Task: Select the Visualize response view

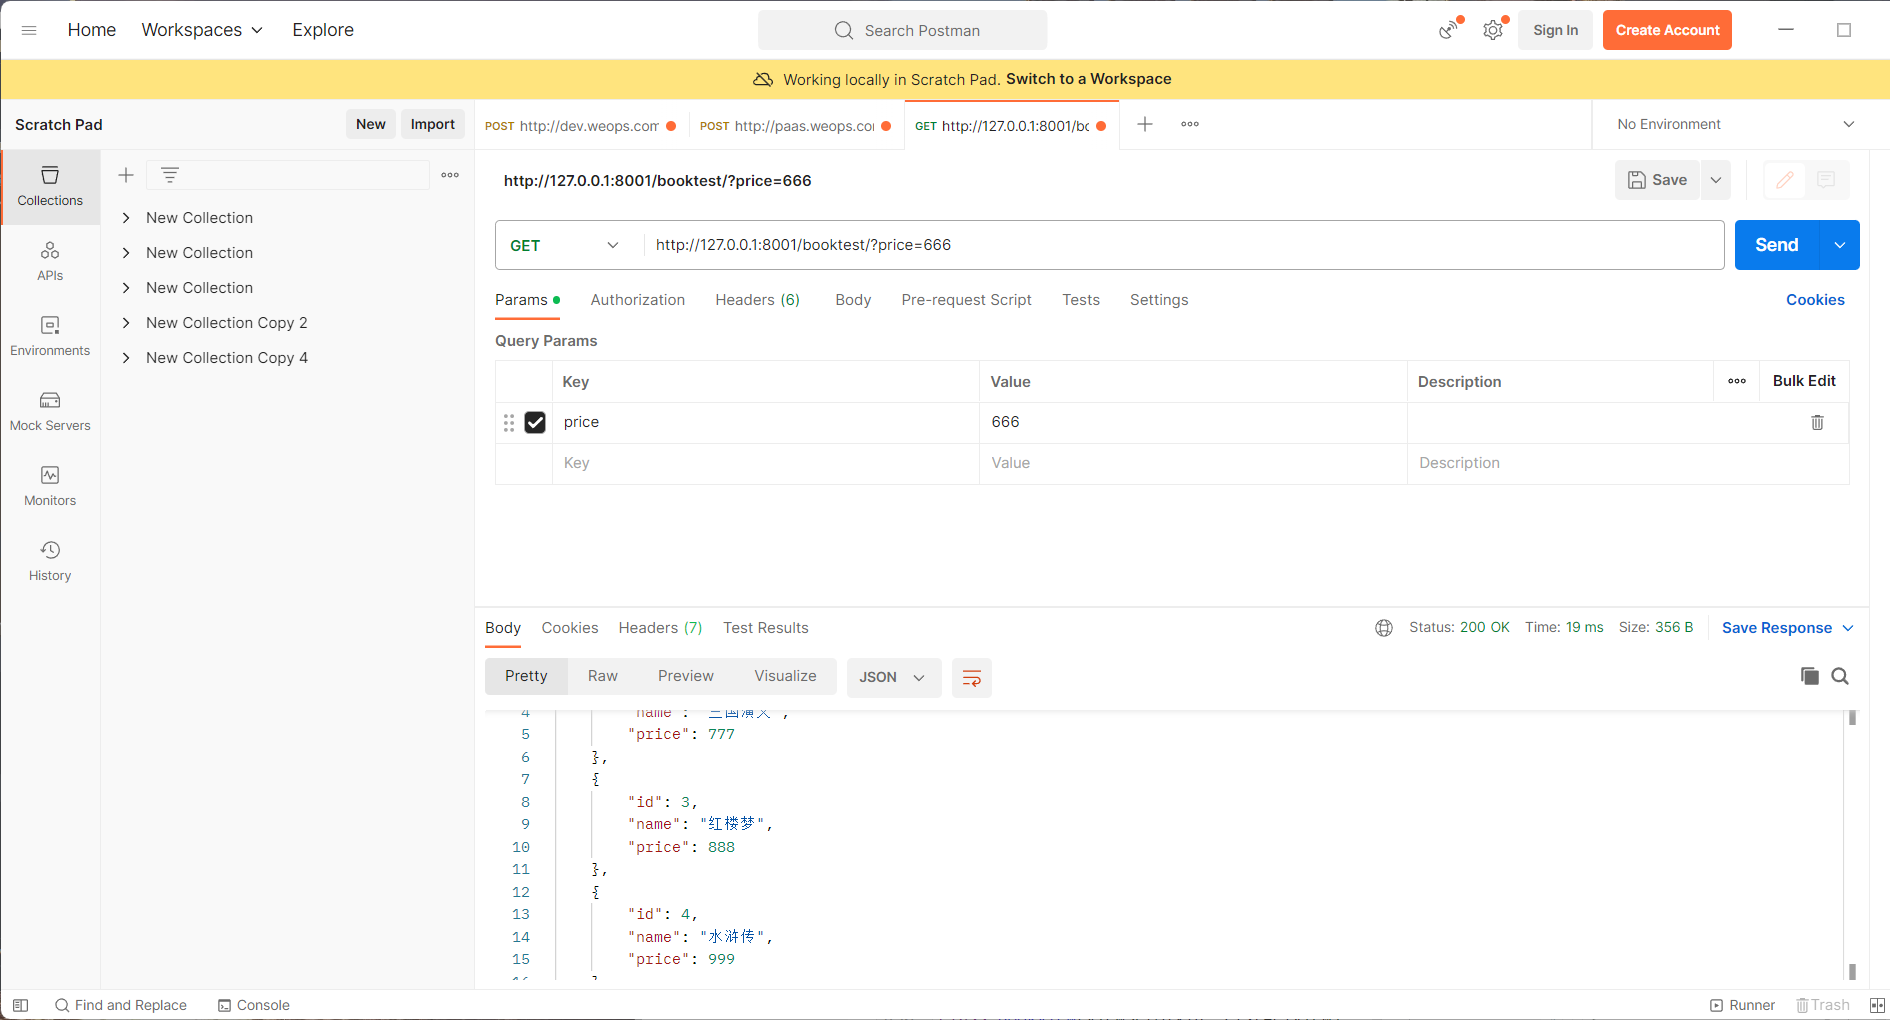Action: [785, 676]
